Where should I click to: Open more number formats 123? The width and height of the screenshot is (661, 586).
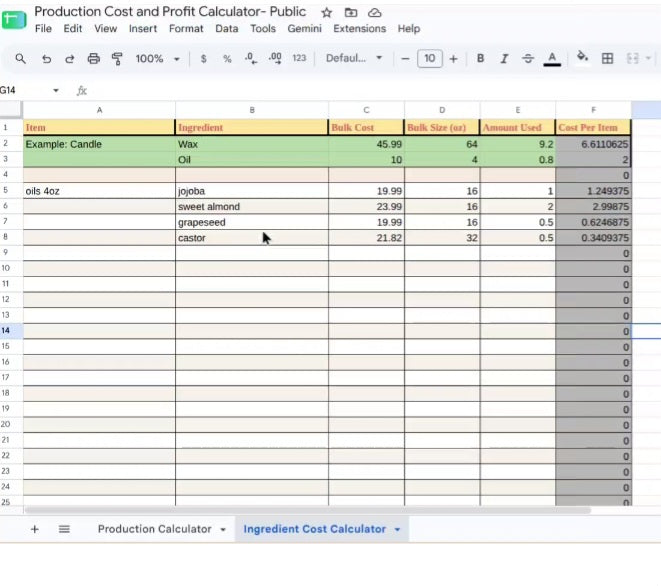[x=299, y=58]
